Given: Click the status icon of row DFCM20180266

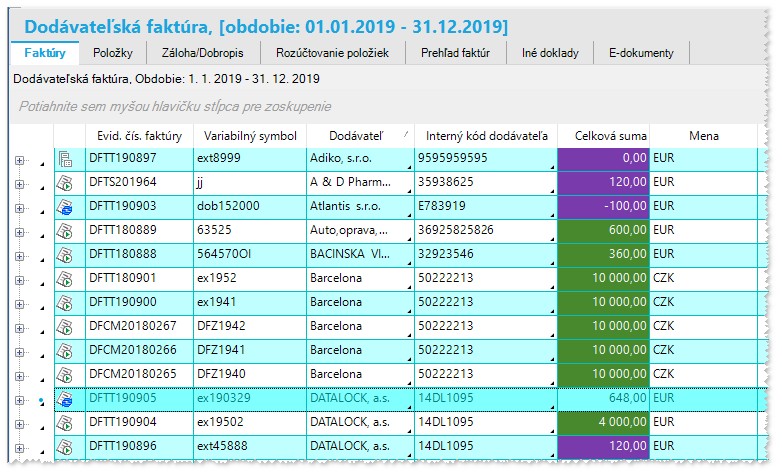Looking at the screenshot, I should (64, 351).
